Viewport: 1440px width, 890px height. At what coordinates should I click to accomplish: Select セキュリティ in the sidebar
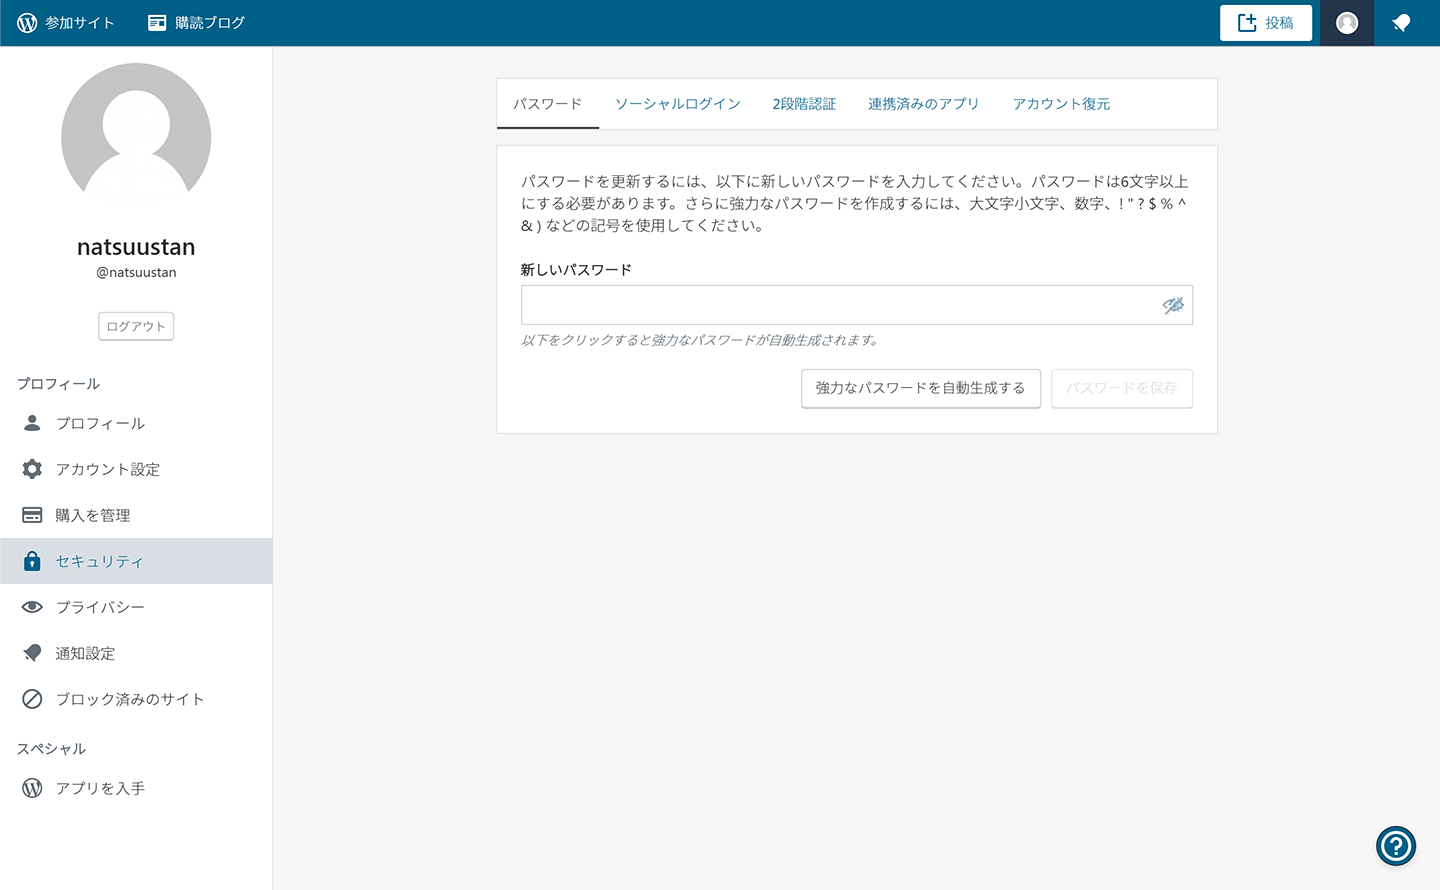[x=136, y=561]
